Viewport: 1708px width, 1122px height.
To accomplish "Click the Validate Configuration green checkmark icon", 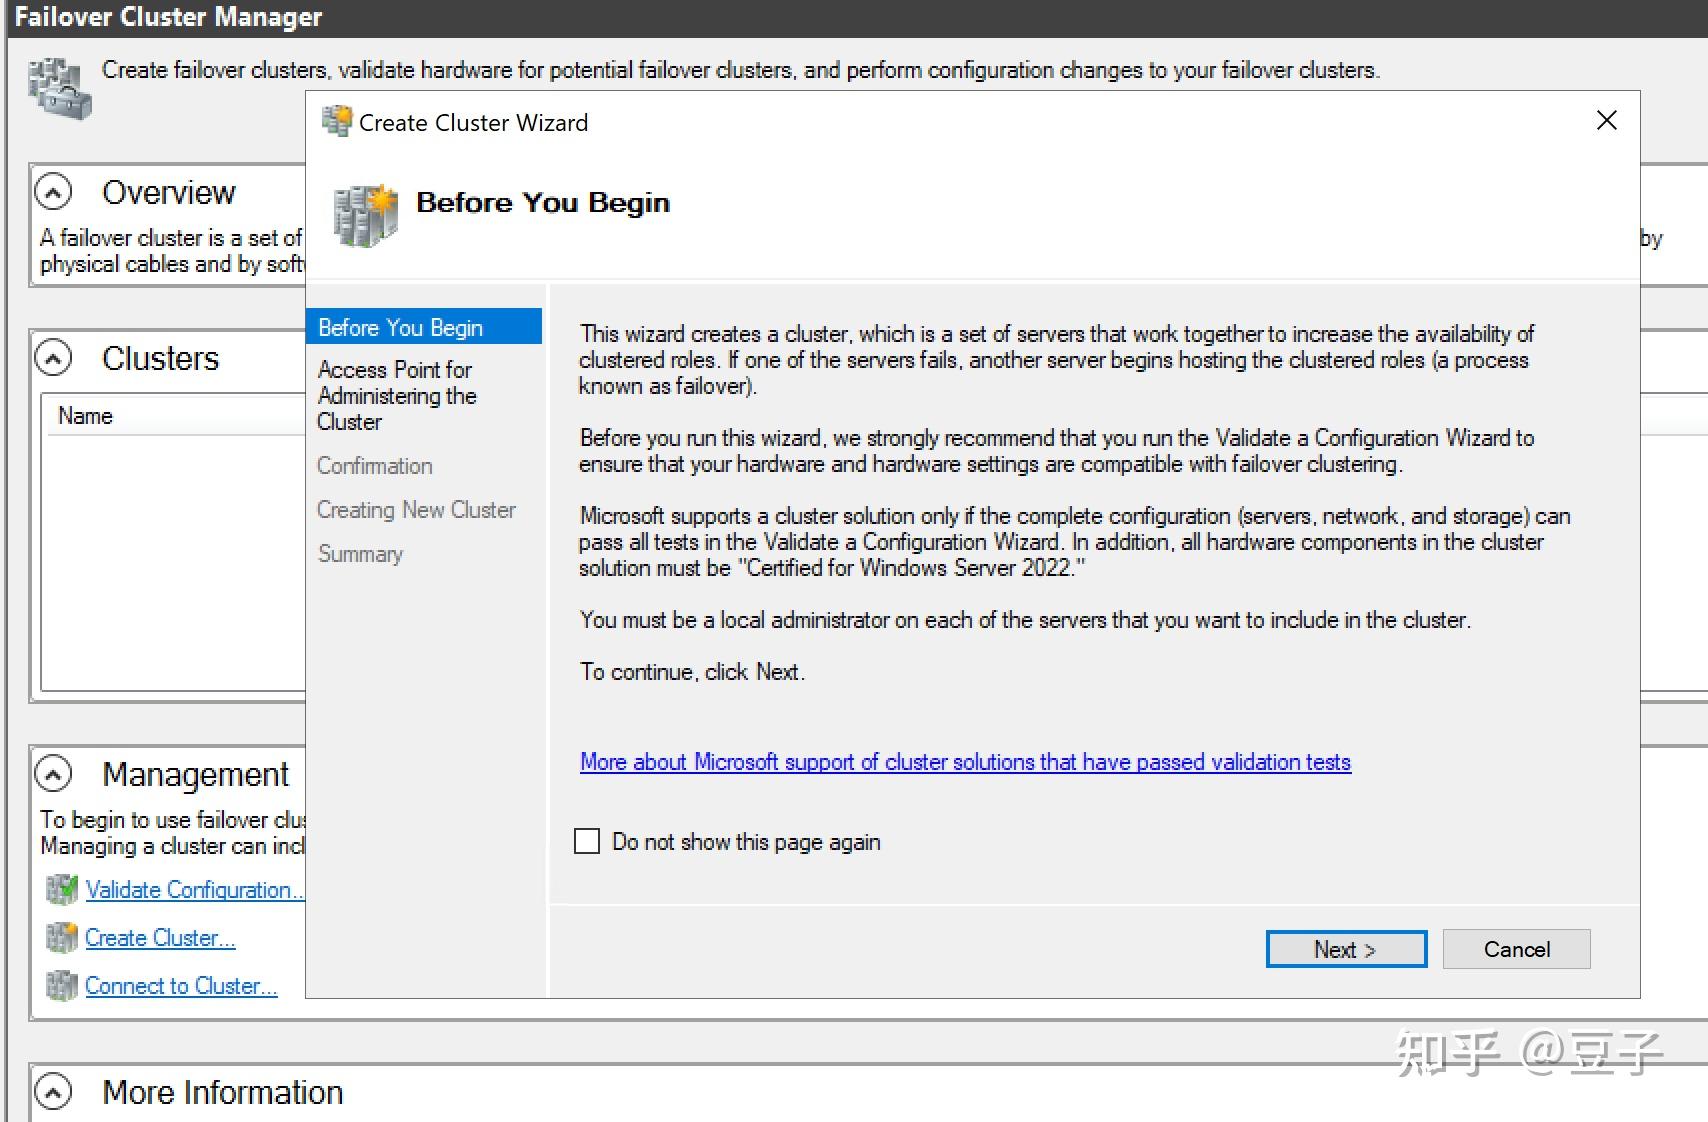I will (61, 889).
